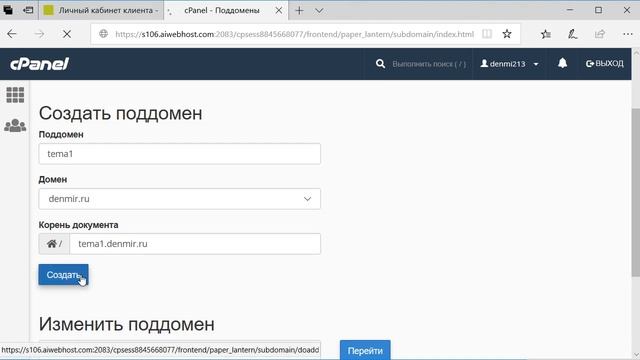The height and width of the screenshot is (360, 640).
Task: Click the Создать поддомен heading
Action: point(120,113)
